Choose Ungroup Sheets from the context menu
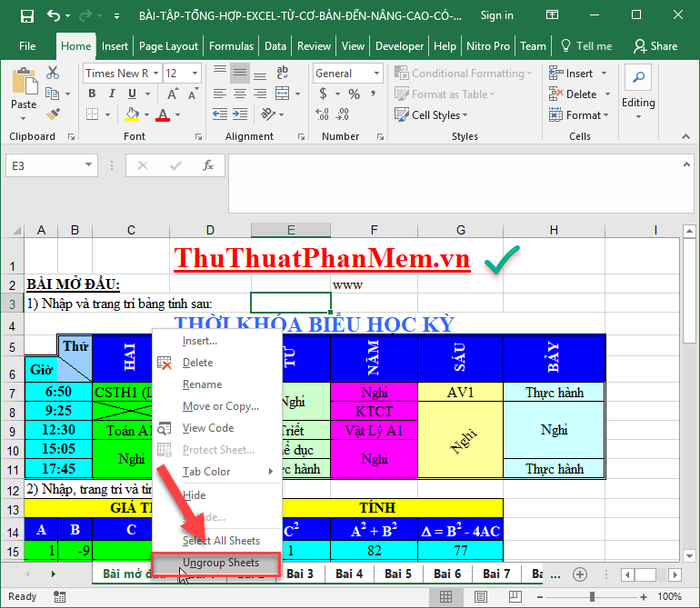The image size is (700, 608). (x=220, y=563)
